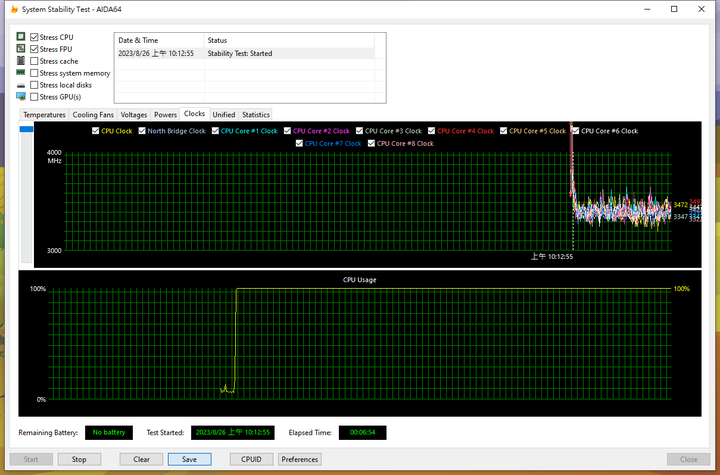Click the CPU Usage graph title

(360, 279)
